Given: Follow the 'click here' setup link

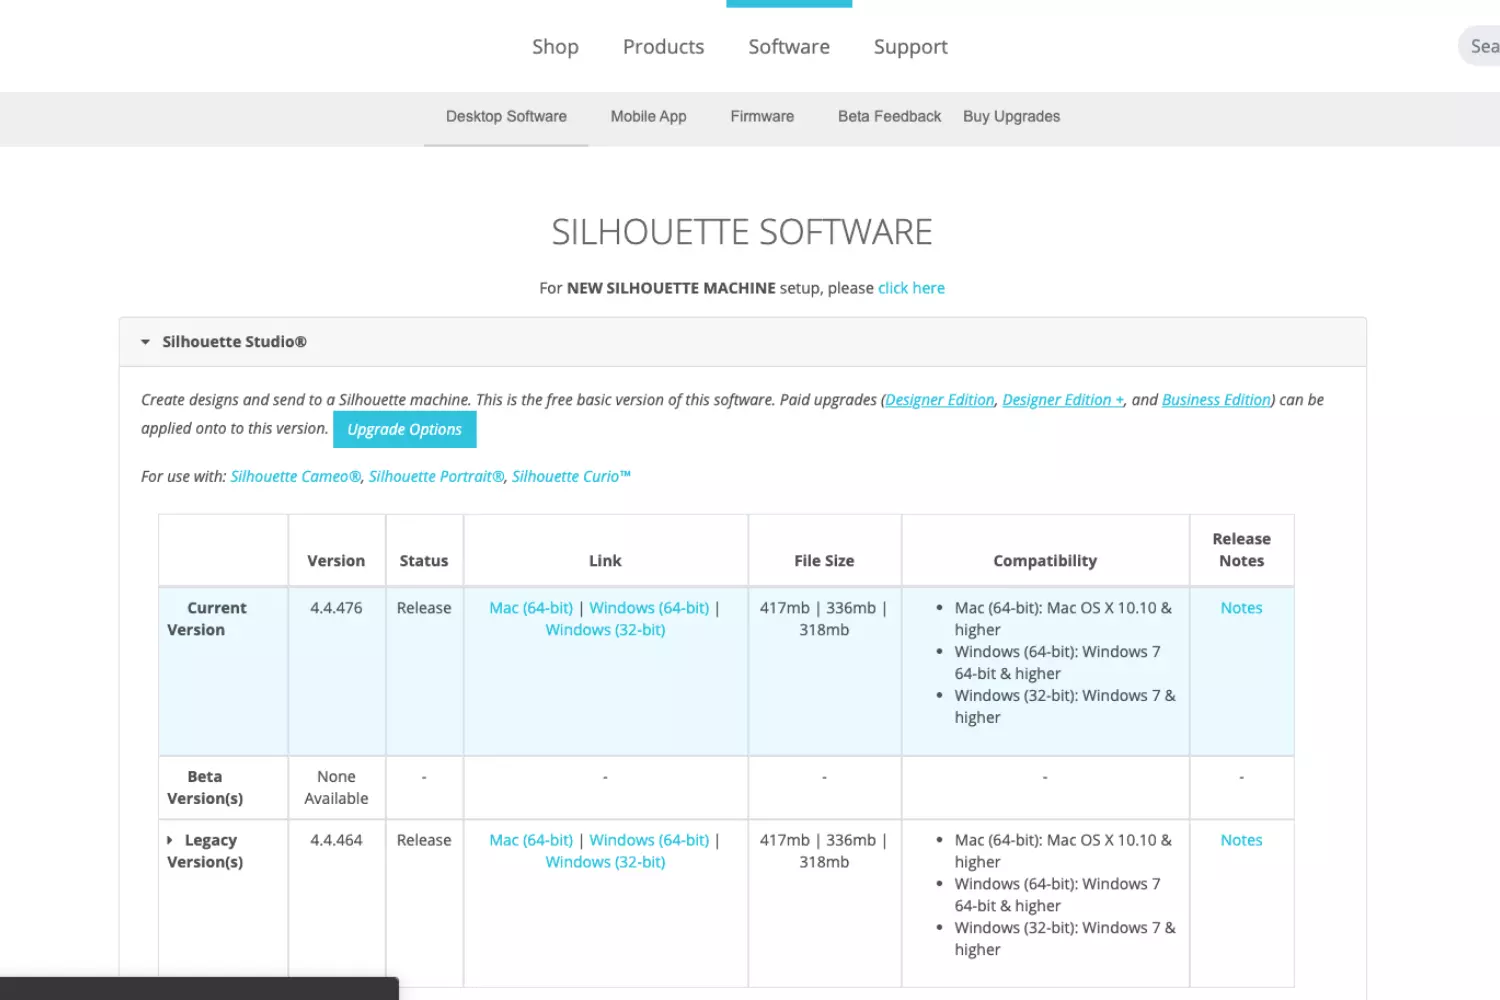Looking at the screenshot, I should pyautogui.click(x=911, y=288).
